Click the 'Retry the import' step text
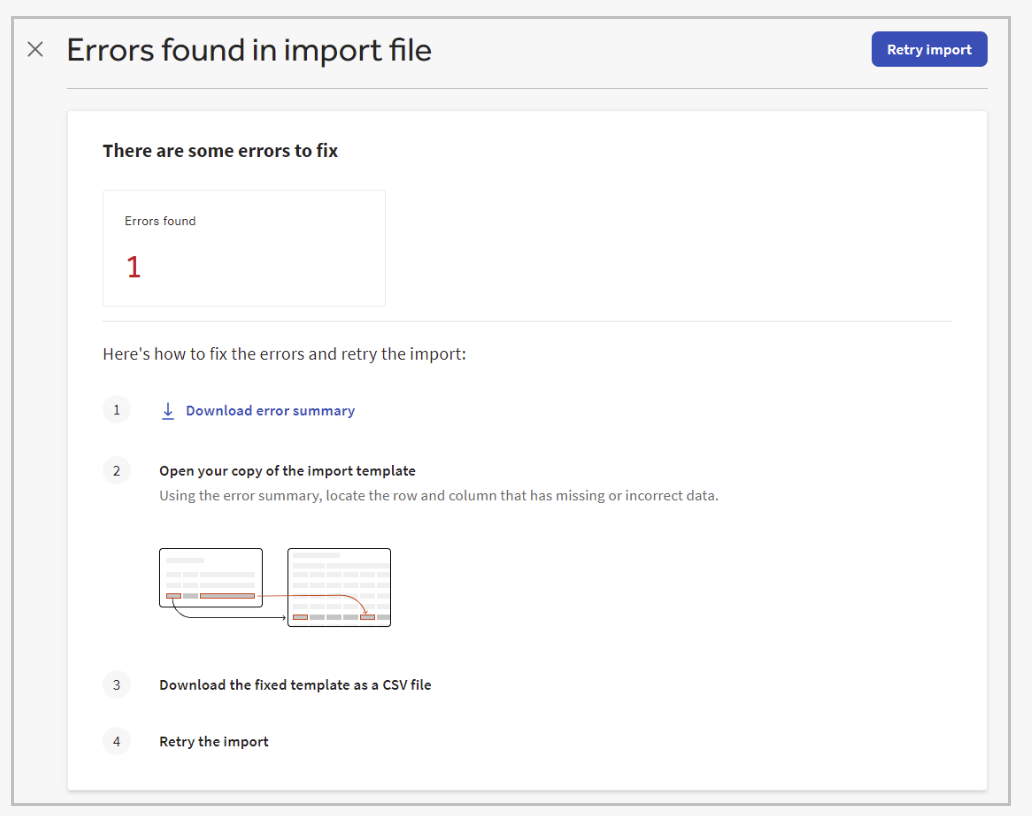Viewport: 1032px width, 816px height. pyautogui.click(x=214, y=741)
